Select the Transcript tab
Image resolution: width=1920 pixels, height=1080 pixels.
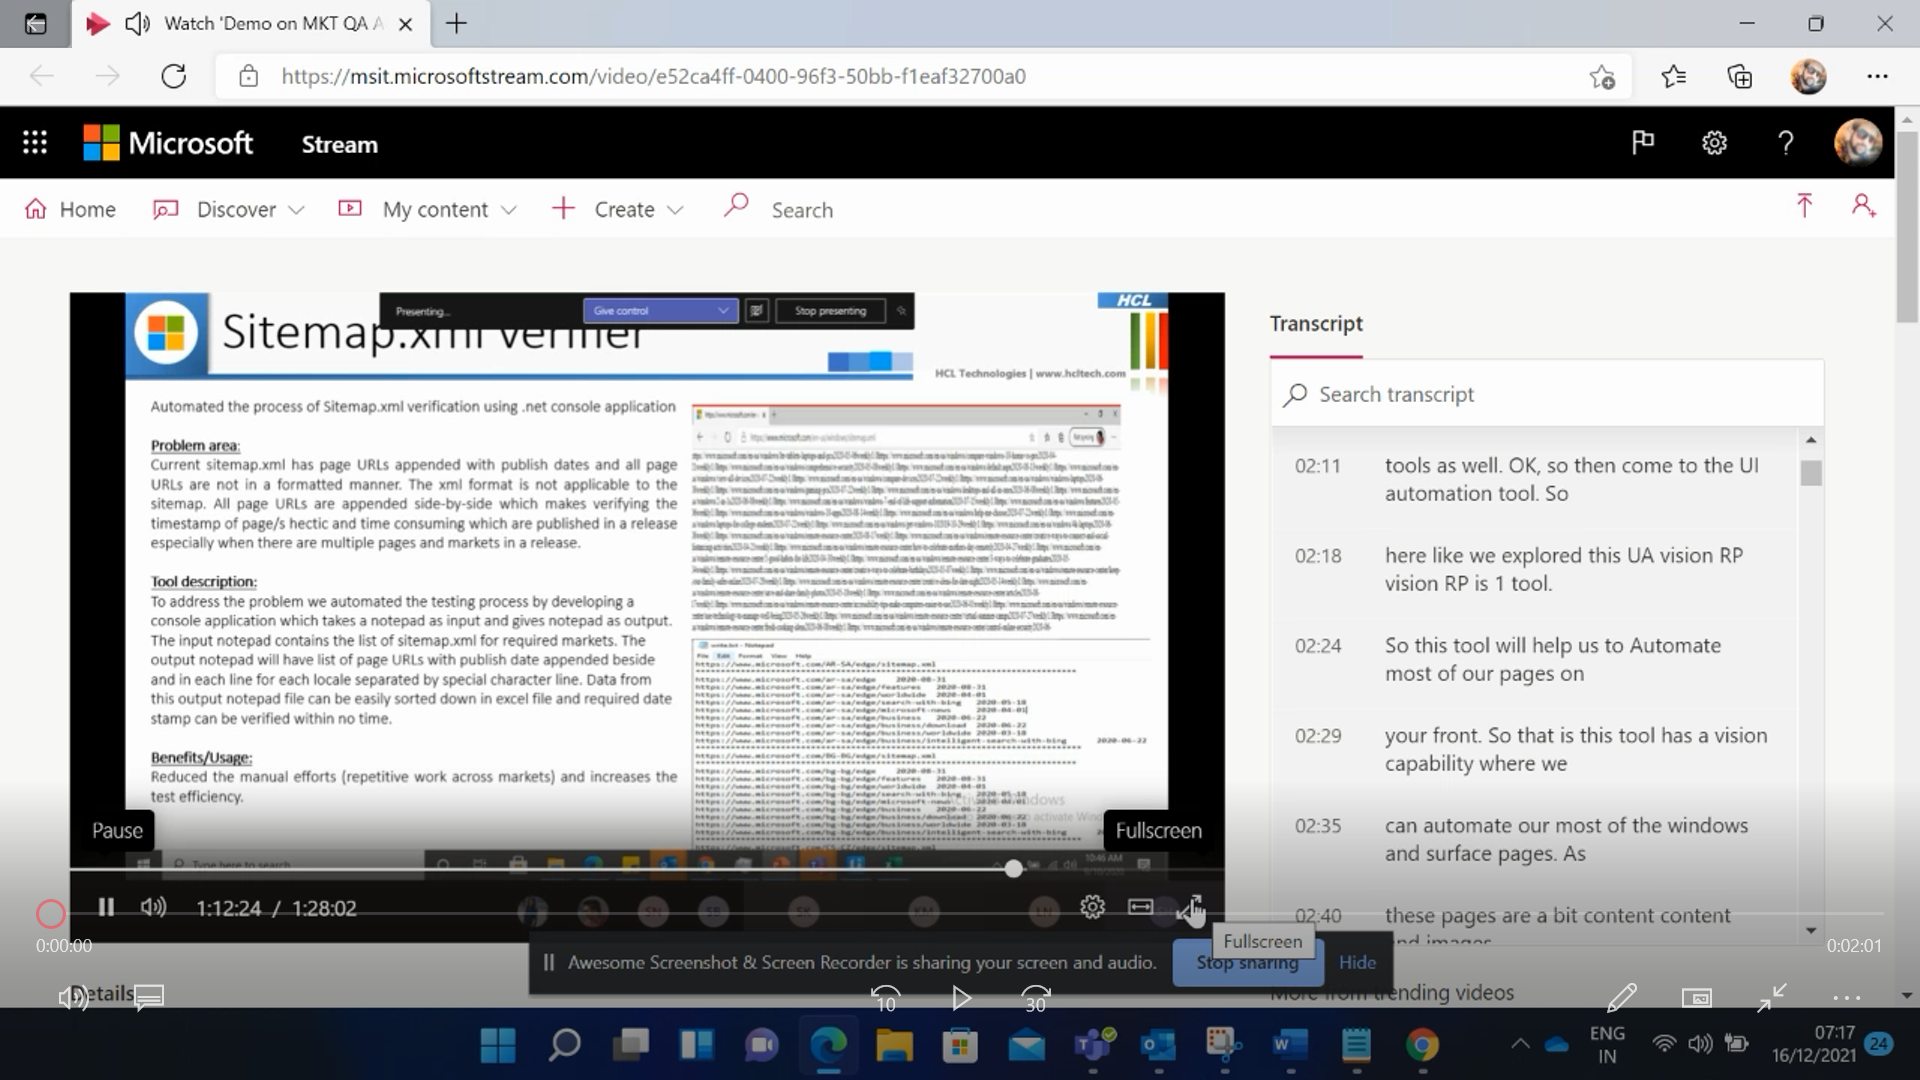pos(1316,323)
